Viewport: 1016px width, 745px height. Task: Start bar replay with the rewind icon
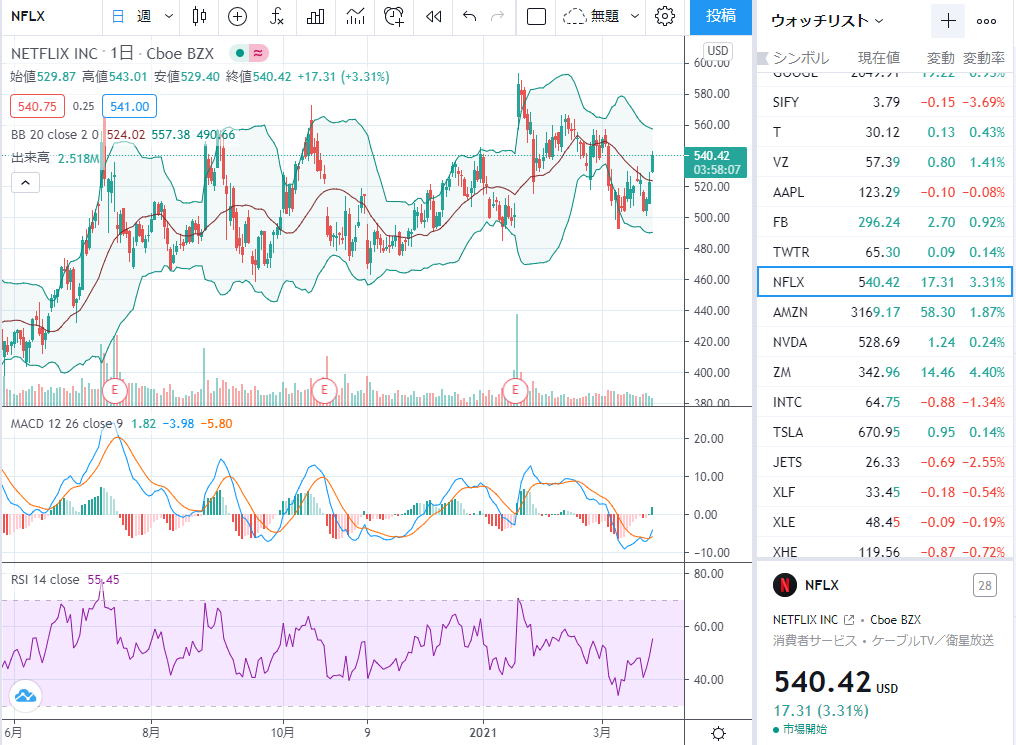coord(433,16)
